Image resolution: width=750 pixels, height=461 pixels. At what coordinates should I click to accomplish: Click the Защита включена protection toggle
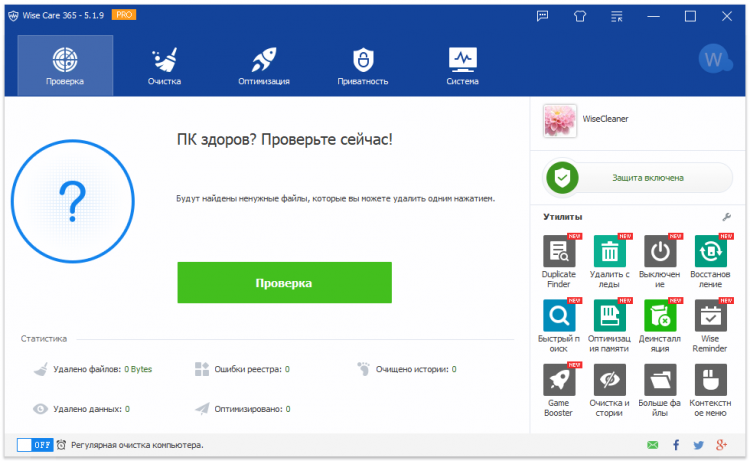coord(638,178)
